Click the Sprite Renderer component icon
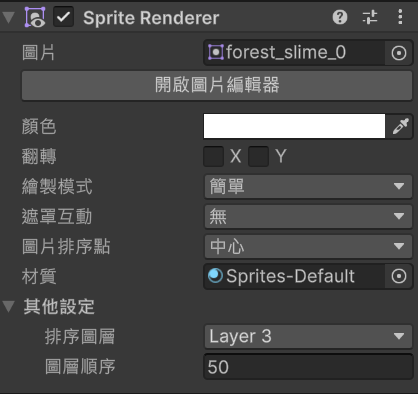 click(35, 17)
